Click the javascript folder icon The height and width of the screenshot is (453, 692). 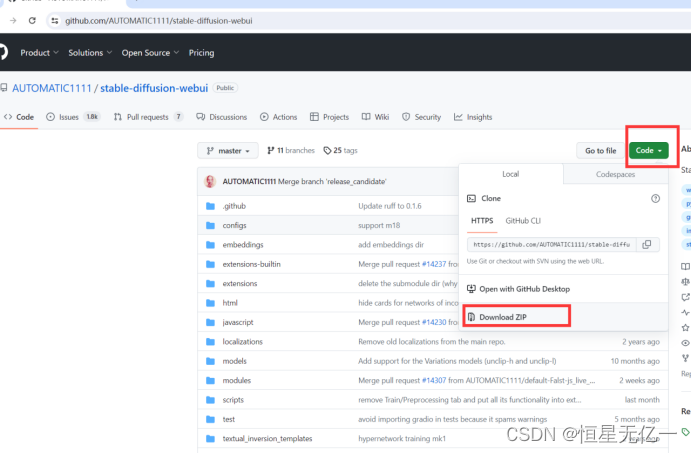click(x=211, y=323)
